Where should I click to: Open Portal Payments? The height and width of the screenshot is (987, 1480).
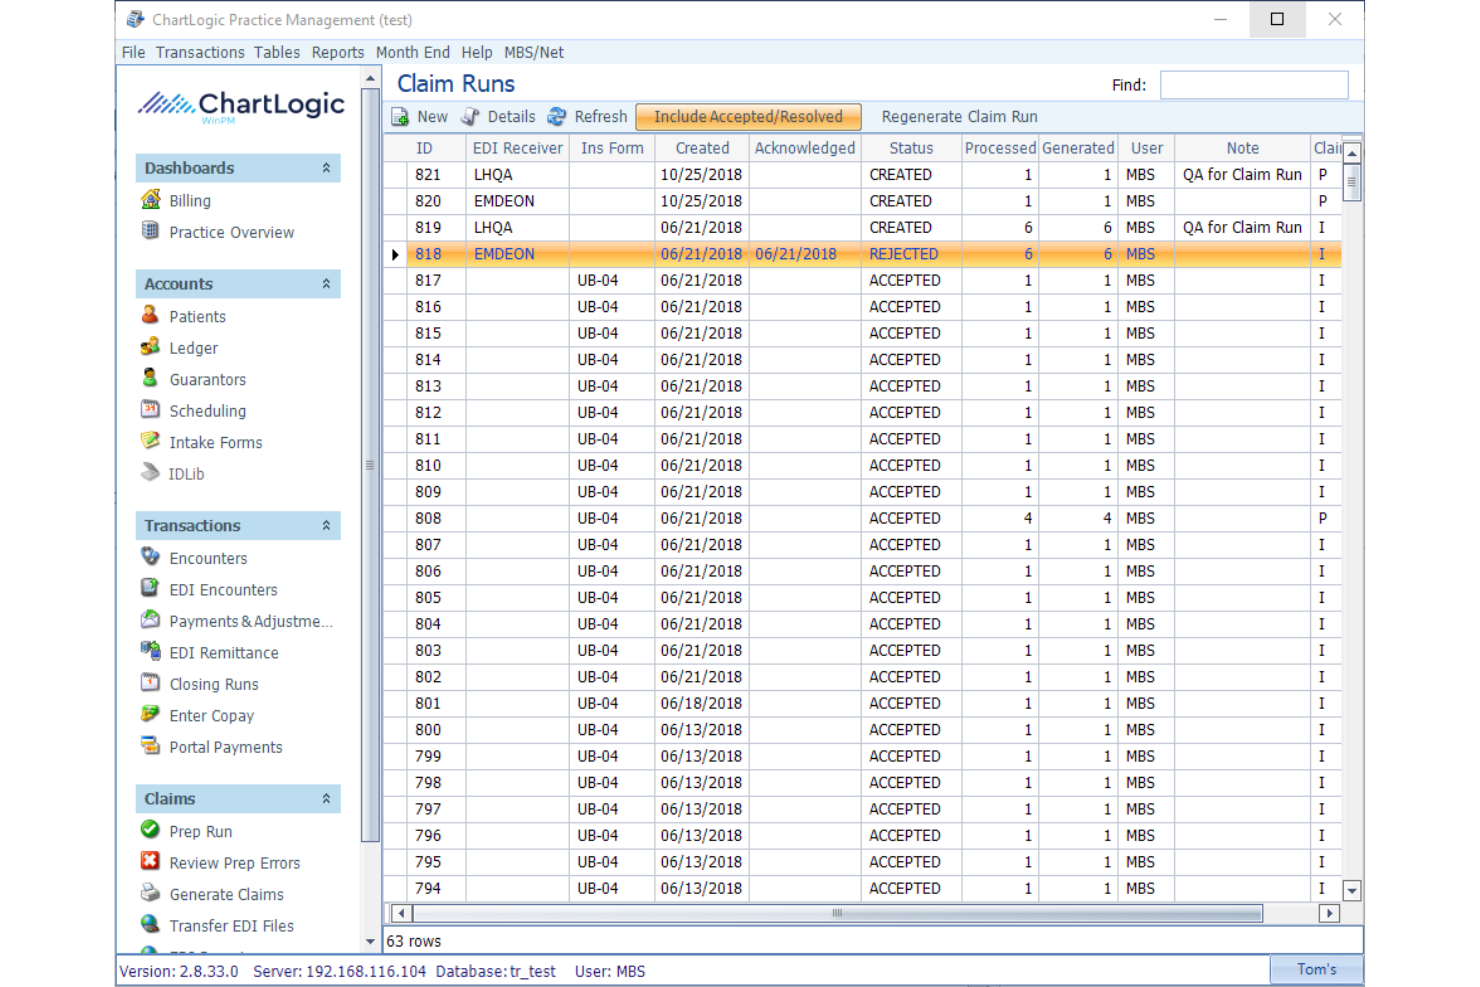pos(225,747)
